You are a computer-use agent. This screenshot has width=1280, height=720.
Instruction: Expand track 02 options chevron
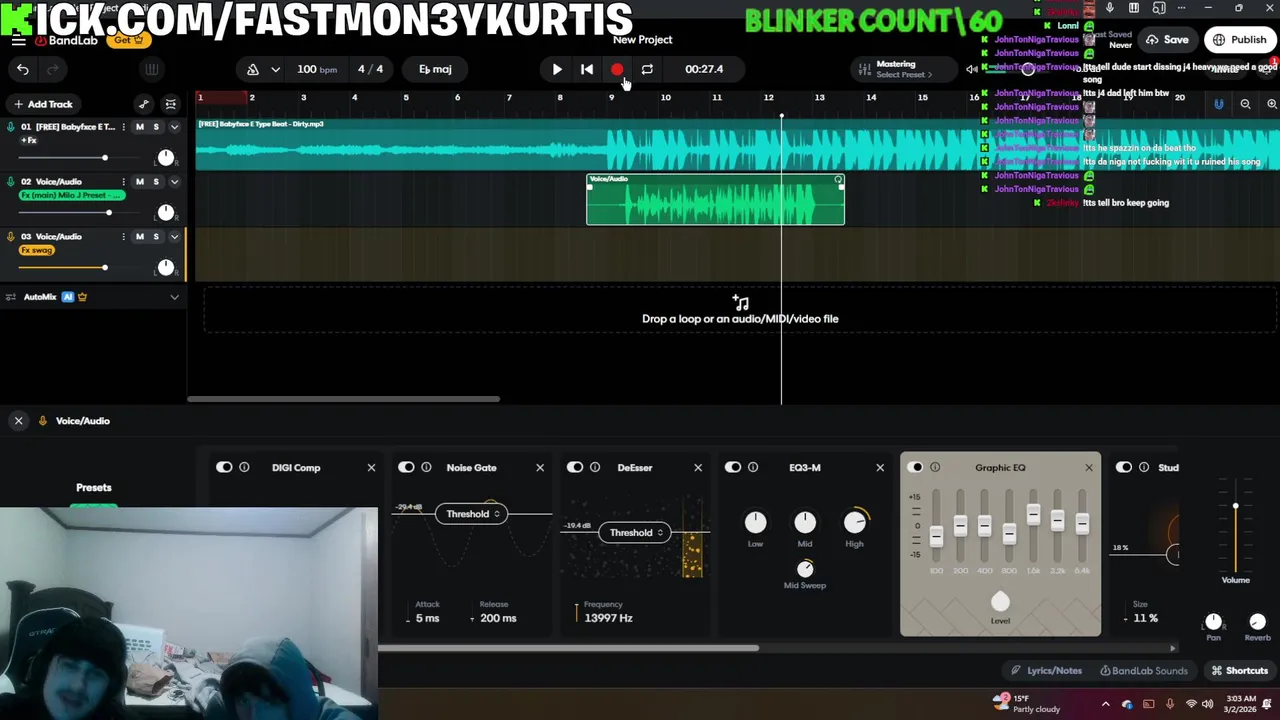pos(174,182)
